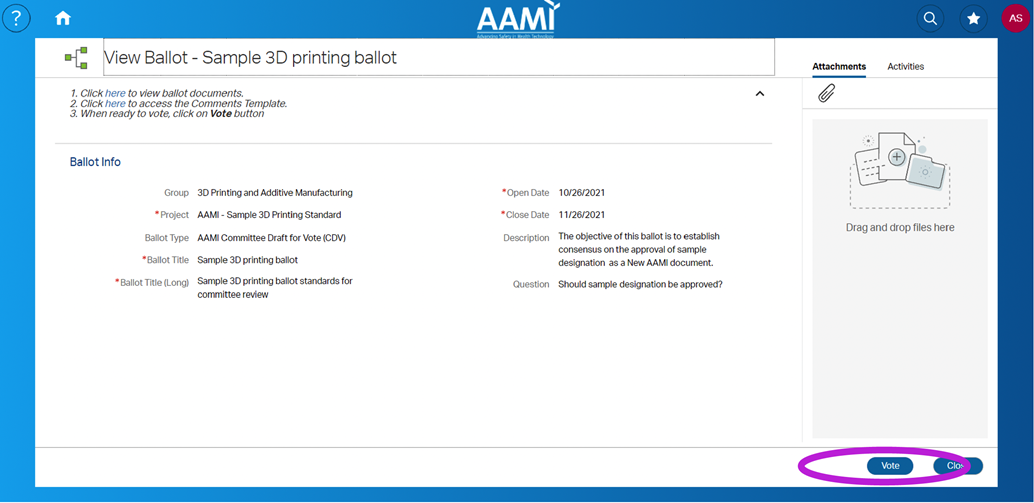Select the View Ballot title field
1034x503 pixels.
pyautogui.click(x=439, y=57)
